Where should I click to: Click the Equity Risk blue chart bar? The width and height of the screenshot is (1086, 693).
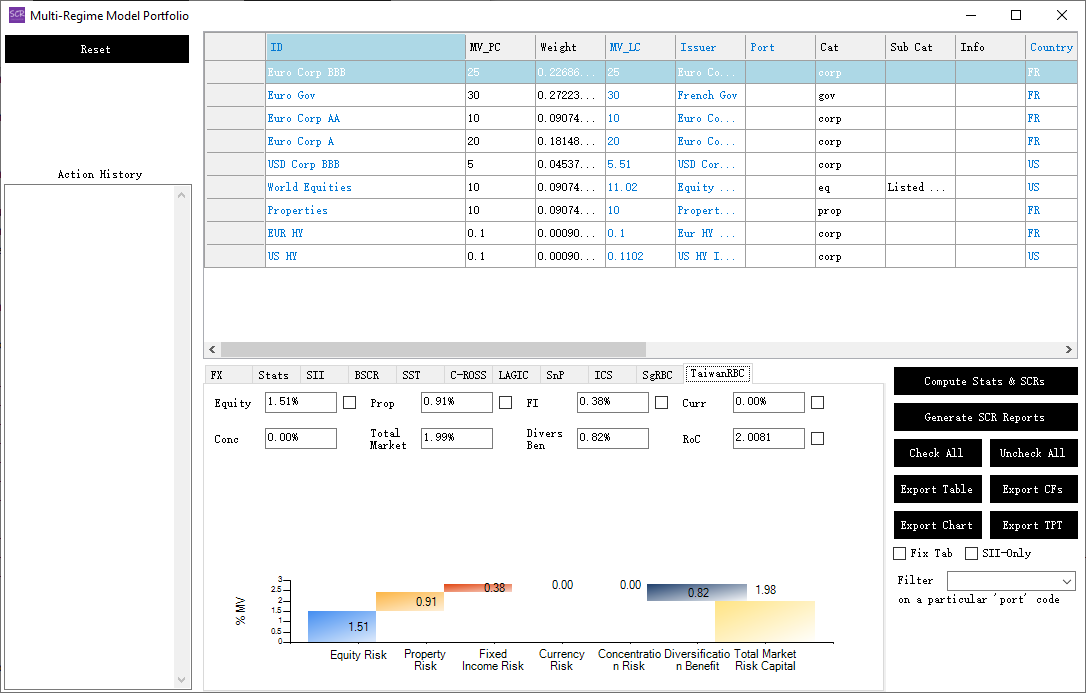(x=341, y=626)
